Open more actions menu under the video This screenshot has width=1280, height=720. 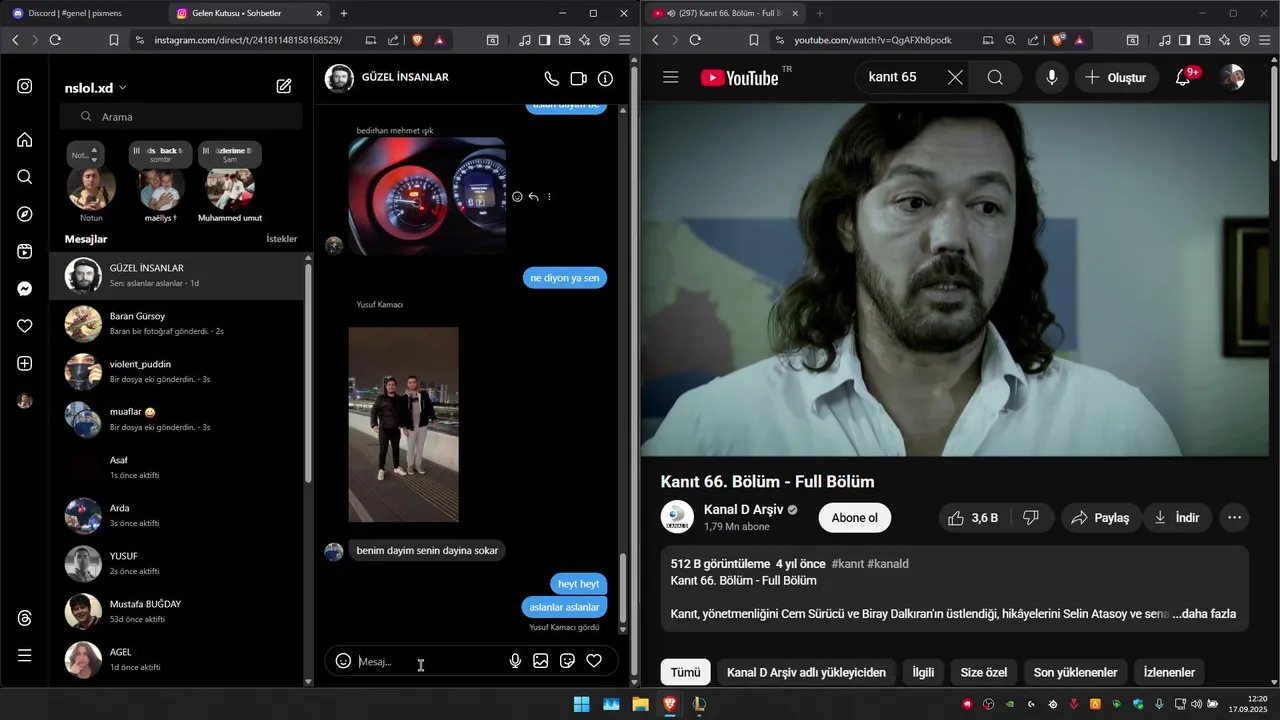[1234, 518]
